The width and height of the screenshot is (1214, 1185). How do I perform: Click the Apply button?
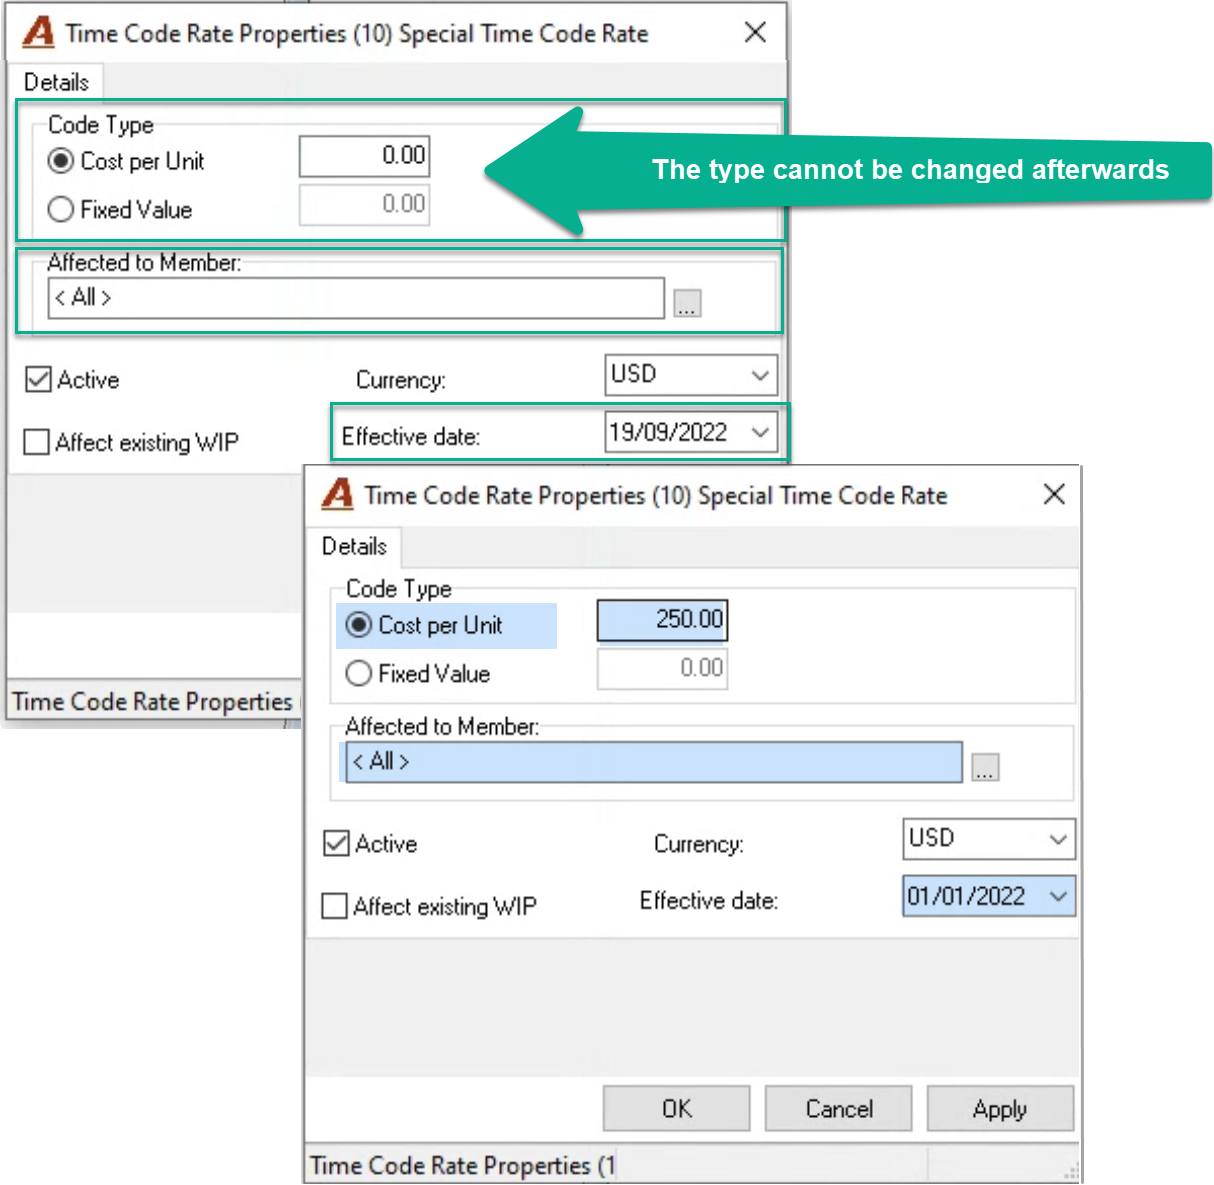click(1000, 1109)
